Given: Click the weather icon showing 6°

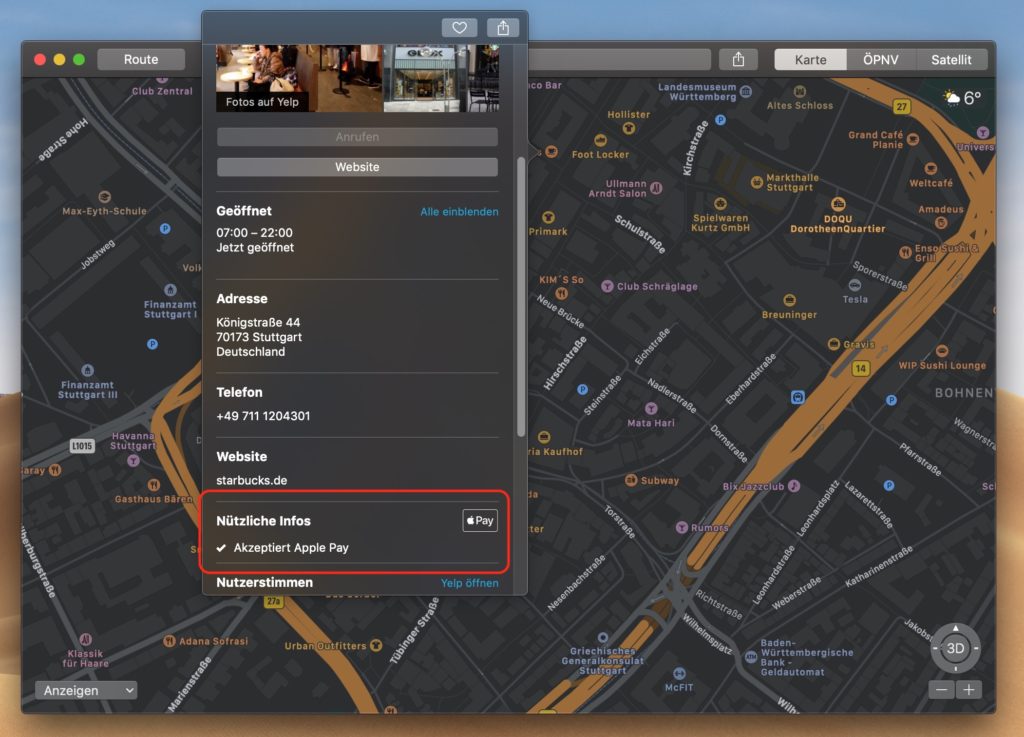Looking at the screenshot, I should (951, 98).
